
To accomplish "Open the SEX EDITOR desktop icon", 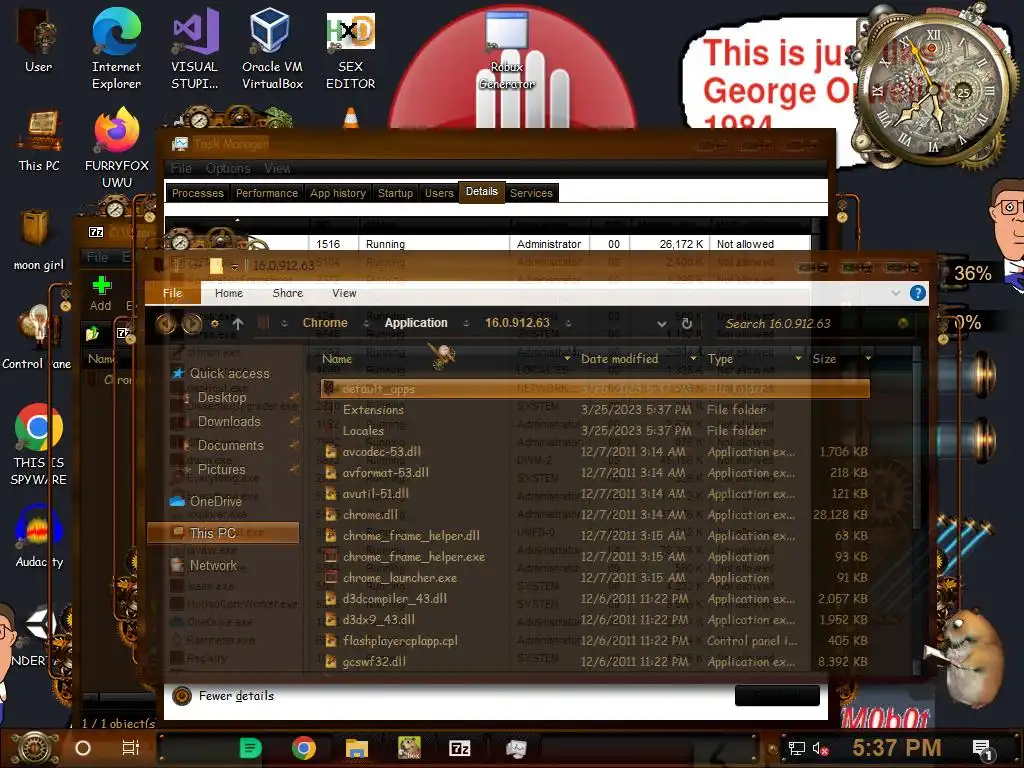I will 351,50.
